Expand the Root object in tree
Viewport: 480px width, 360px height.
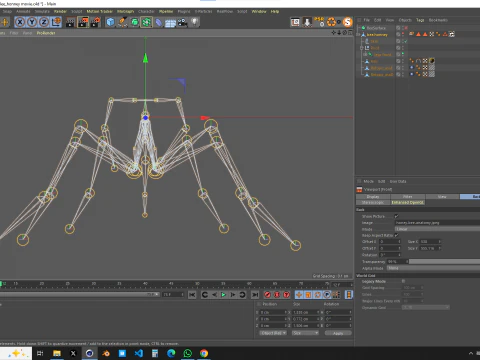pyautogui.click(x=362, y=48)
